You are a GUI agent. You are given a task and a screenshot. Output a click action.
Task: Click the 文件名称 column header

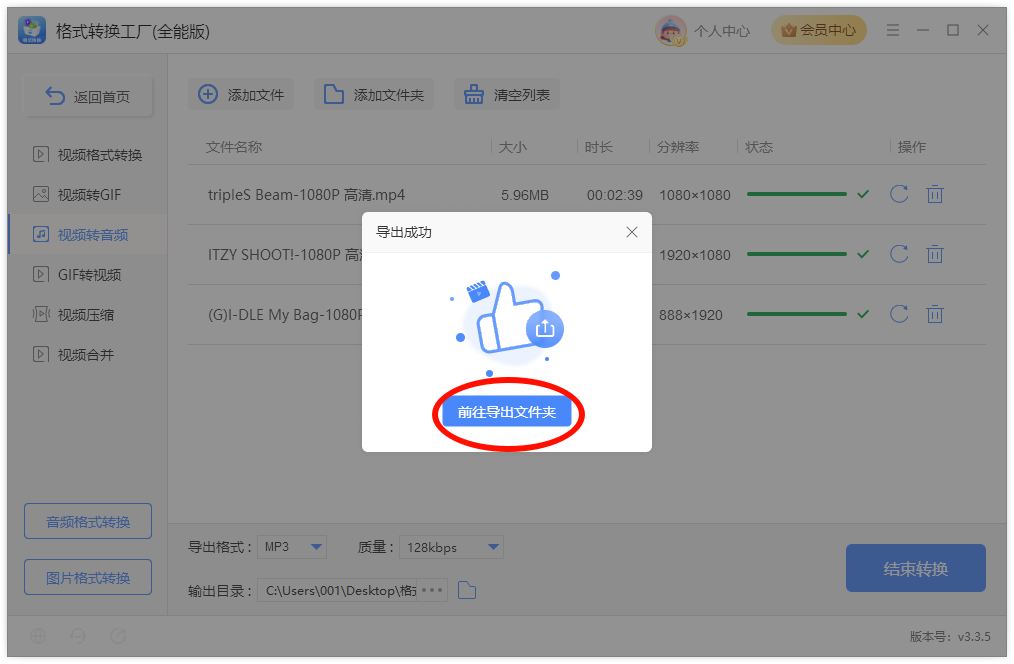[x=234, y=147]
